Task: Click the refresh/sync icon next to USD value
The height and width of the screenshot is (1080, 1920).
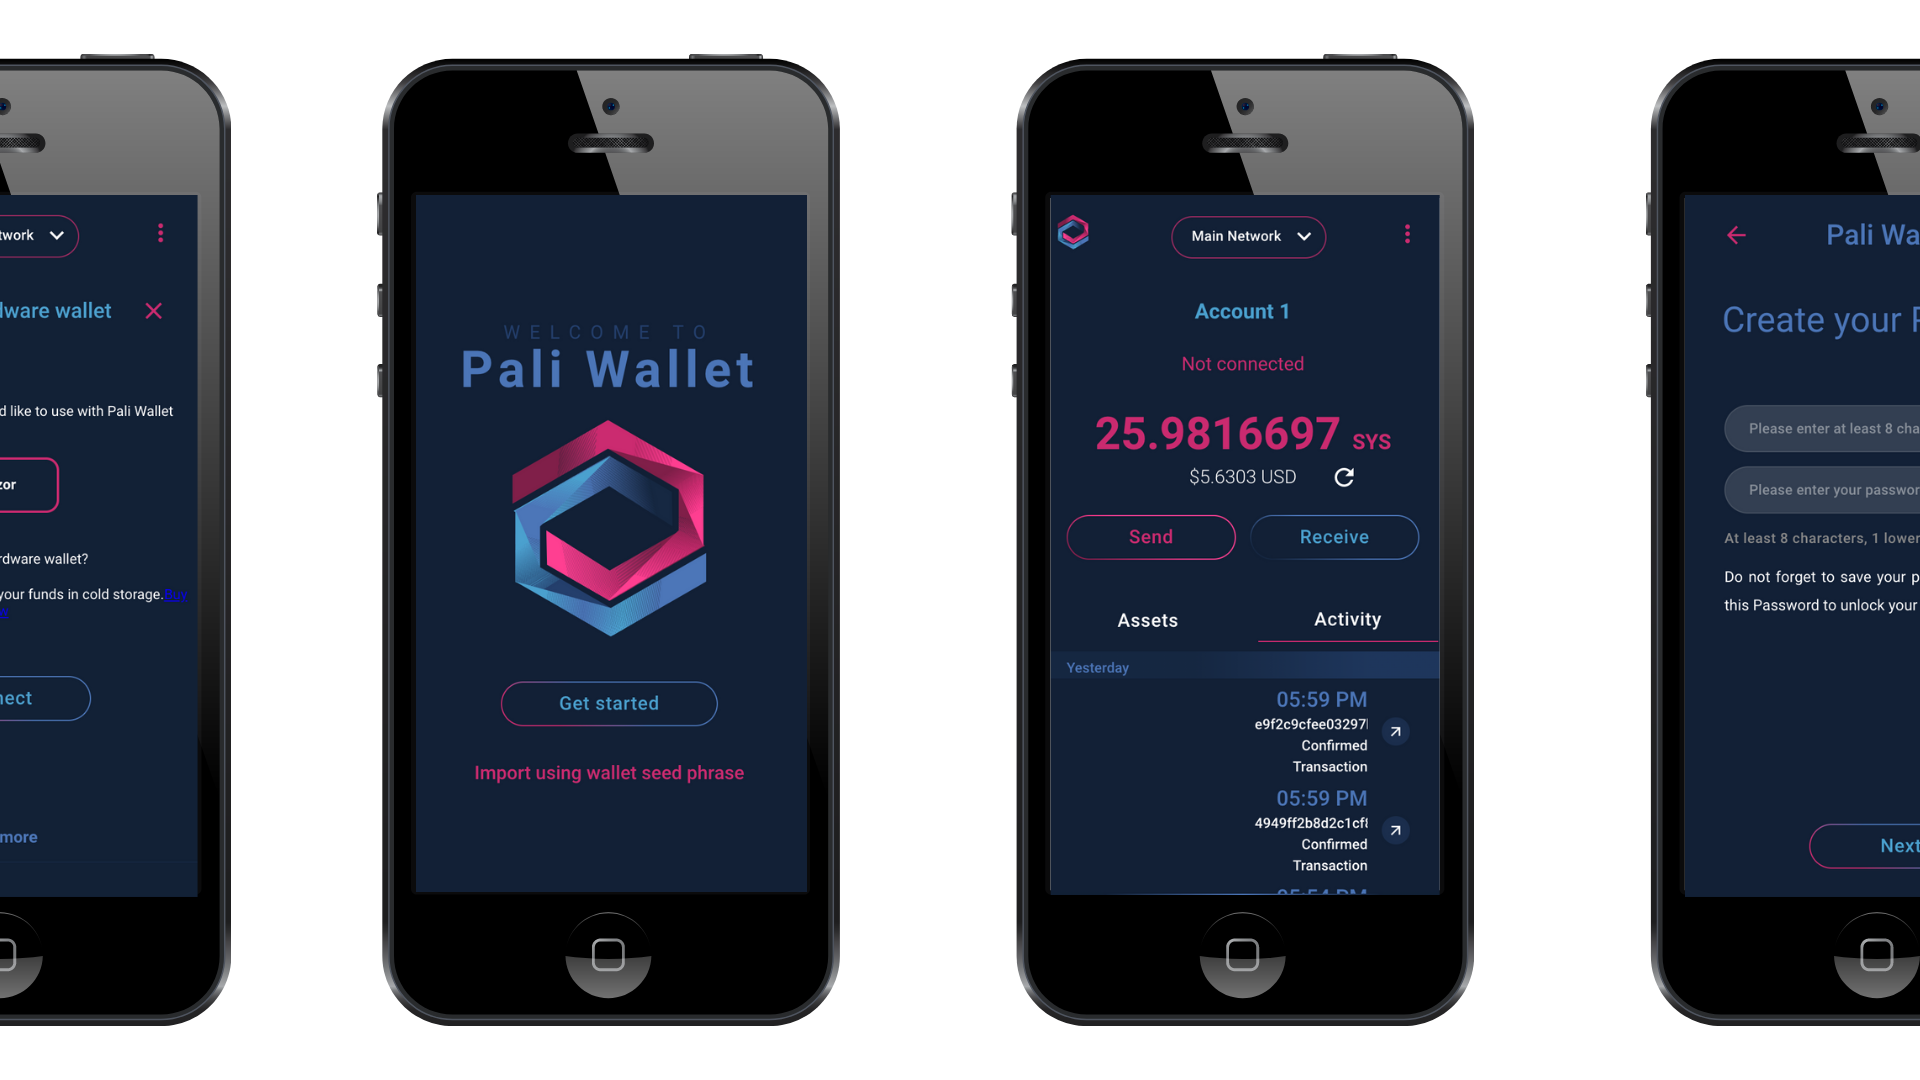Action: (1344, 476)
